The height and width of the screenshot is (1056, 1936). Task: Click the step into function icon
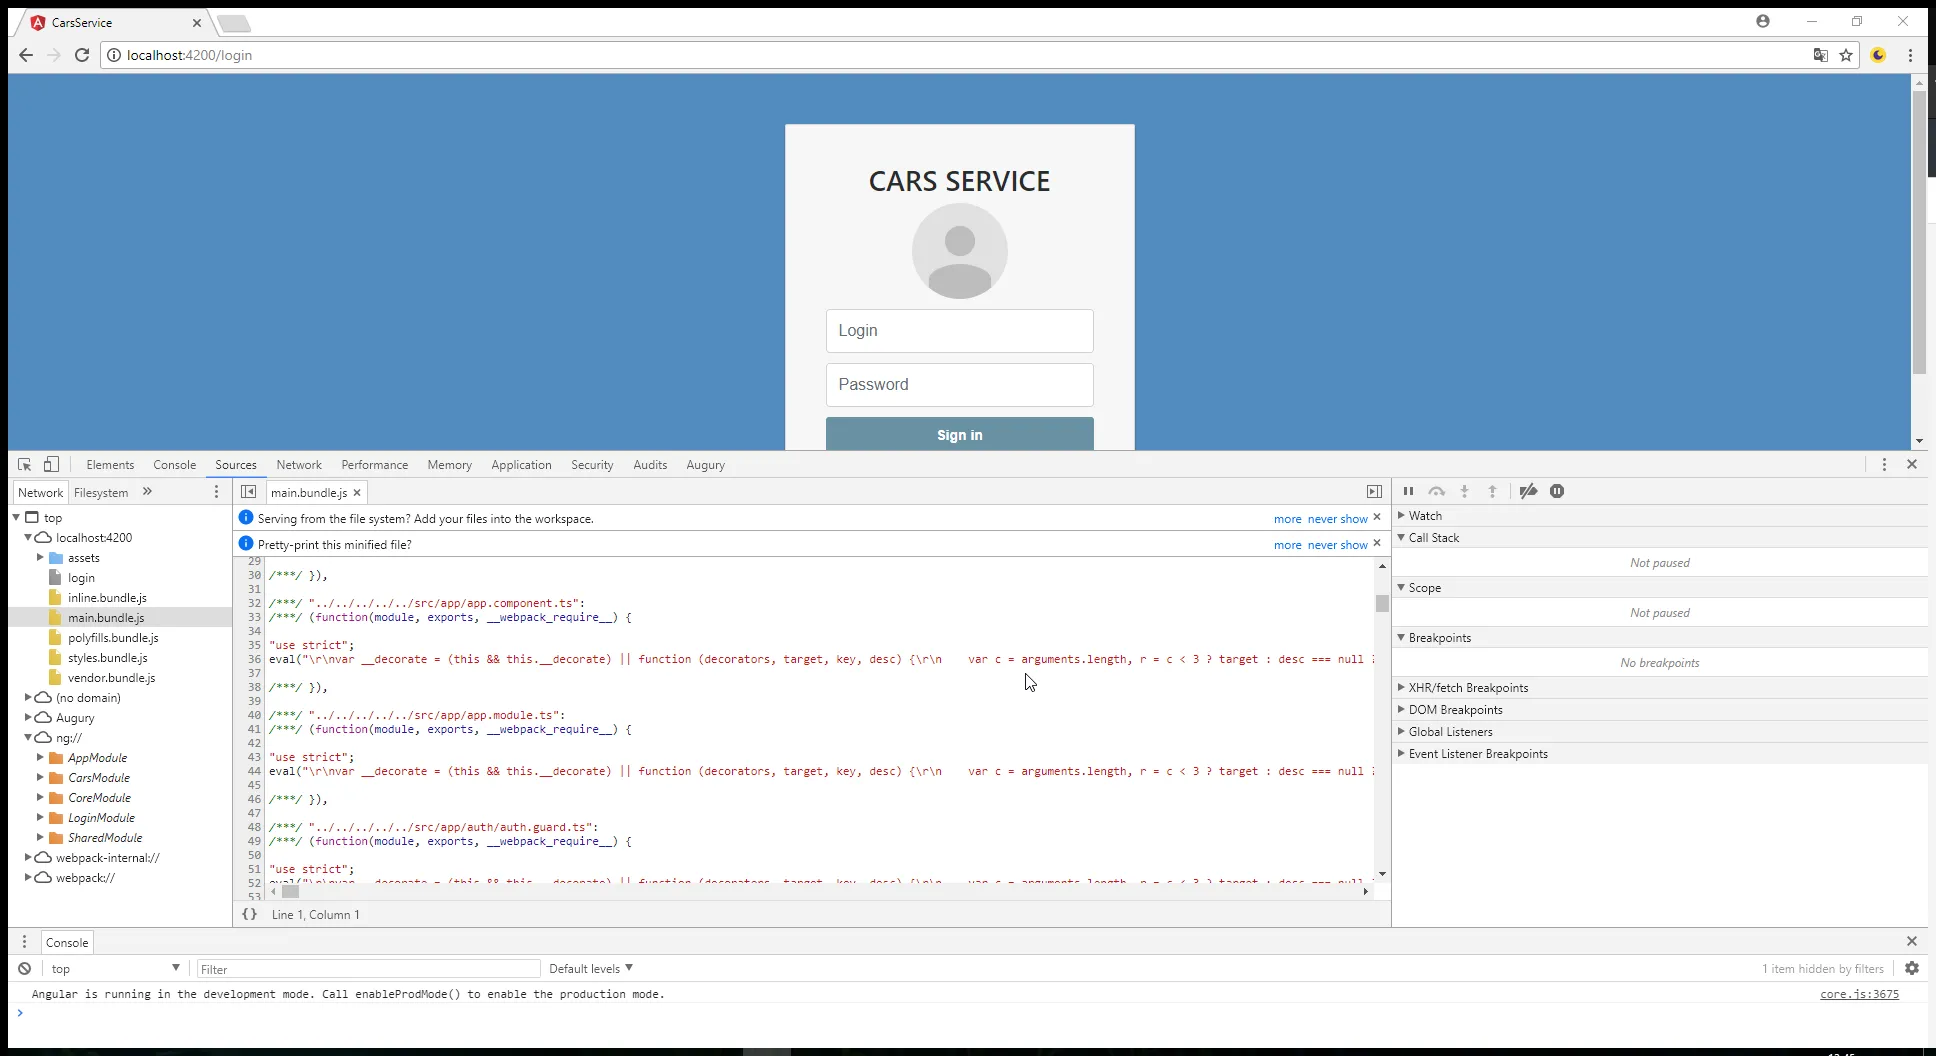(1464, 491)
